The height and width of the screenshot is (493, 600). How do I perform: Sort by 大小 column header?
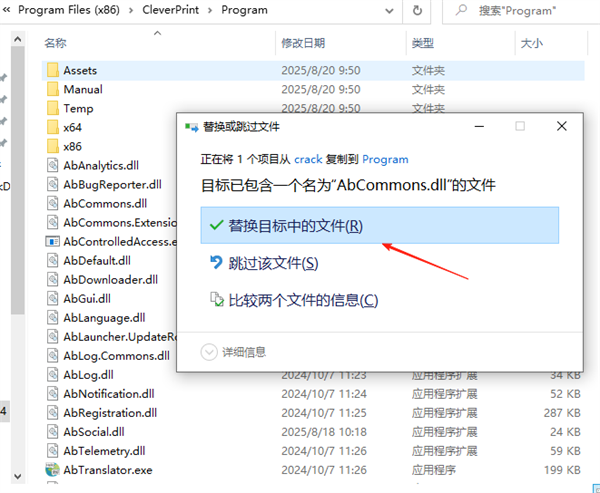click(532, 43)
